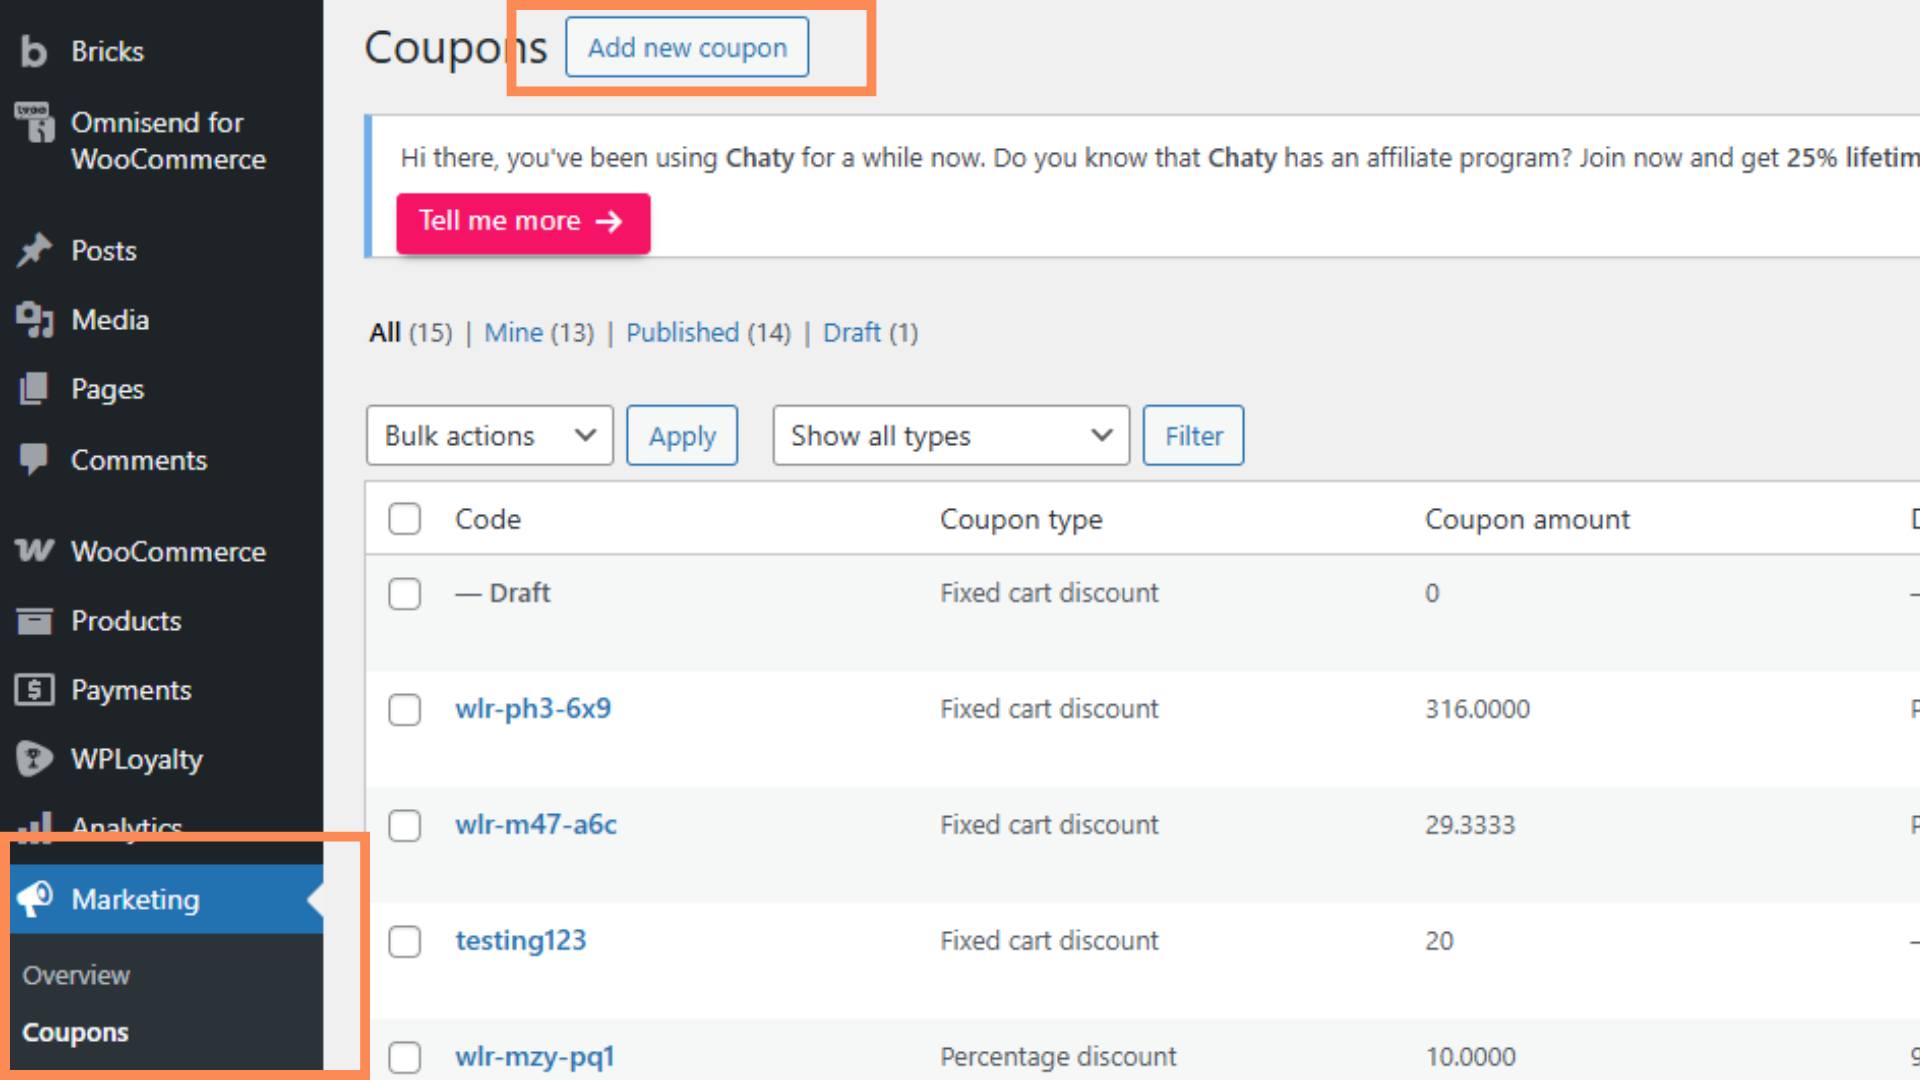Open Coupons submenu item under Marketing
1920x1080 pixels.
point(75,1032)
